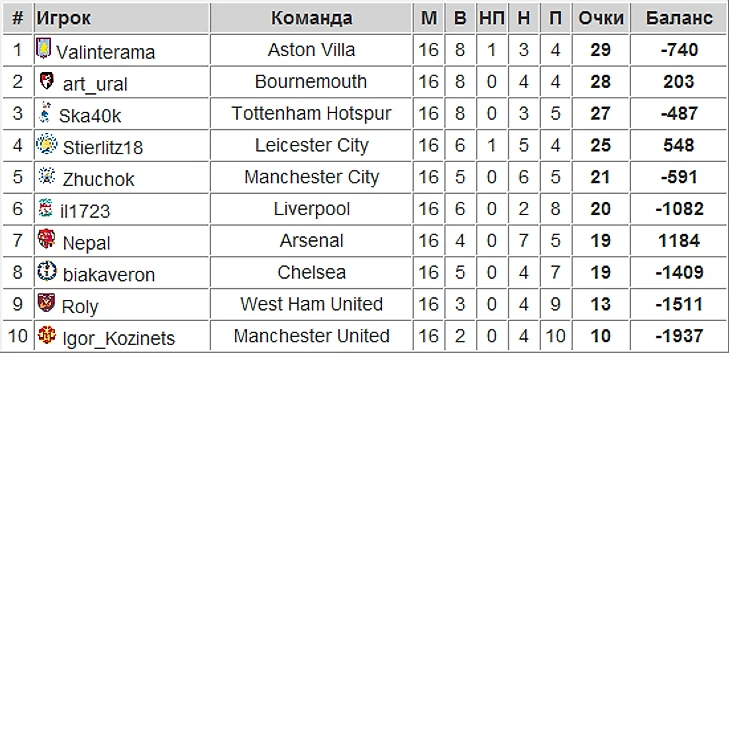Image resolution: width=730 pixels, height=742 pixels.
Task: Click the Bournemouth crest next to art_ural
Action: (x=46, y=80)
